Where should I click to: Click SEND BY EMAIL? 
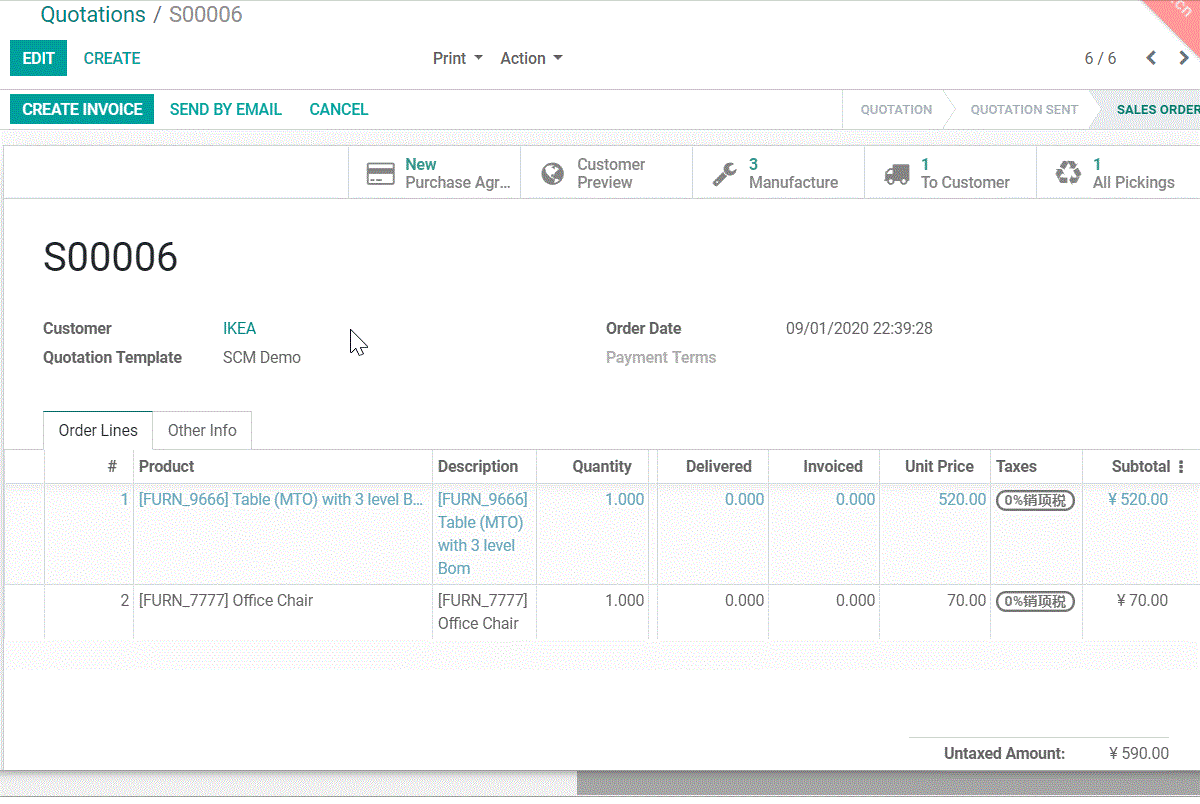(x=226, y=109)
